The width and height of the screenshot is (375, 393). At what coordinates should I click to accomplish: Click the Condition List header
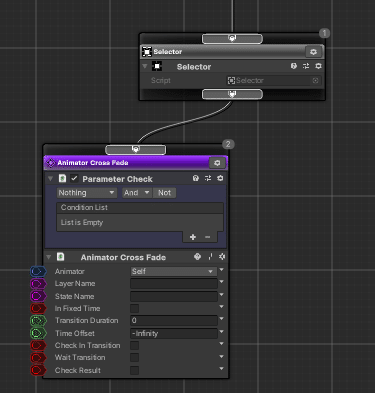[x=140, y=207]
